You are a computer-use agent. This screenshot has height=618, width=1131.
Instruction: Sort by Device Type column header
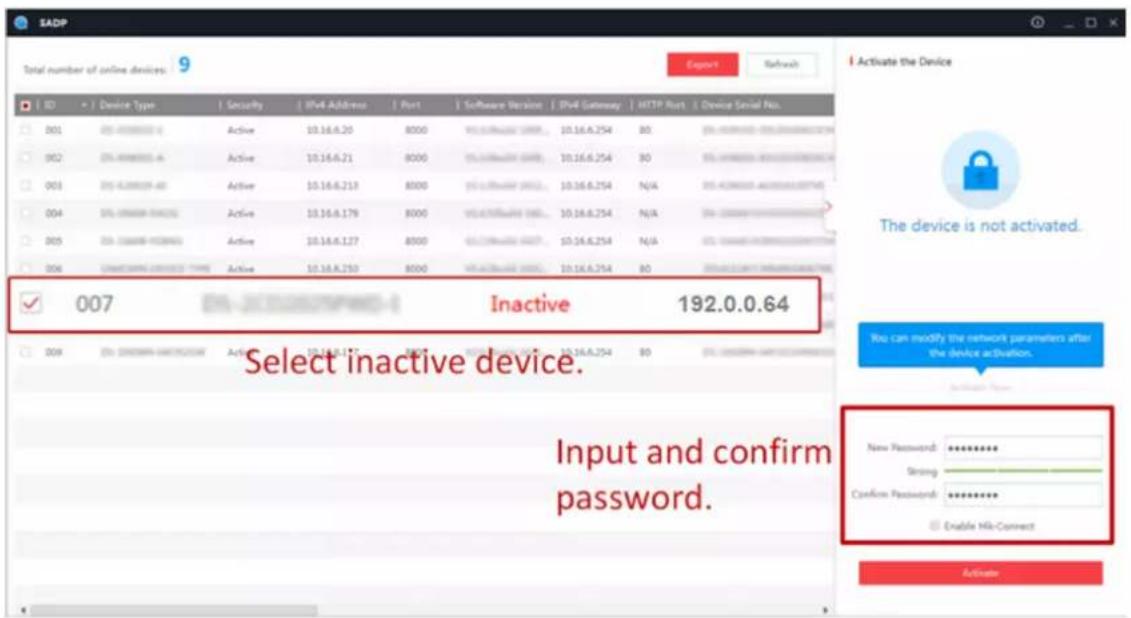(x=127, y=105)
